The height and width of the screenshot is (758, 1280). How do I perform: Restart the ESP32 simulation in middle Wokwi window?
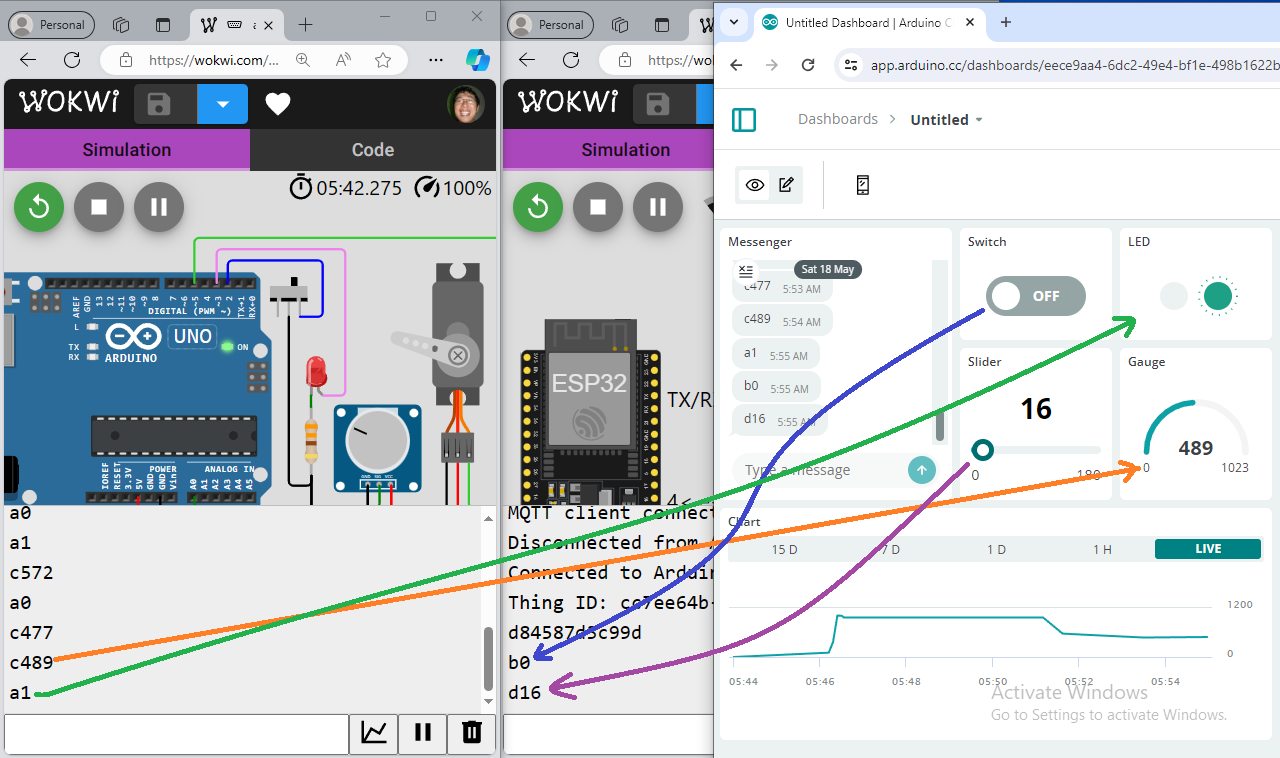click(x=538, y=207)
